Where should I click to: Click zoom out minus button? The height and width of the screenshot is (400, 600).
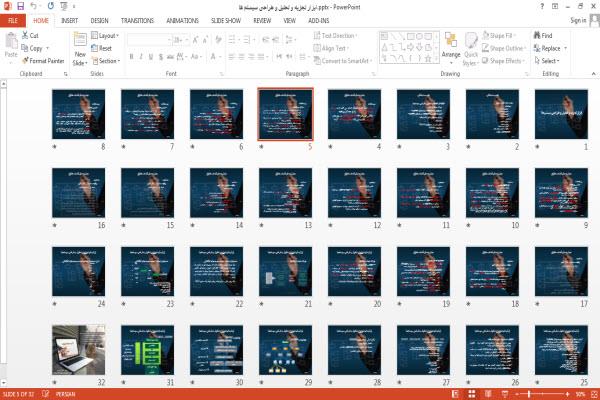coord(517,394)
